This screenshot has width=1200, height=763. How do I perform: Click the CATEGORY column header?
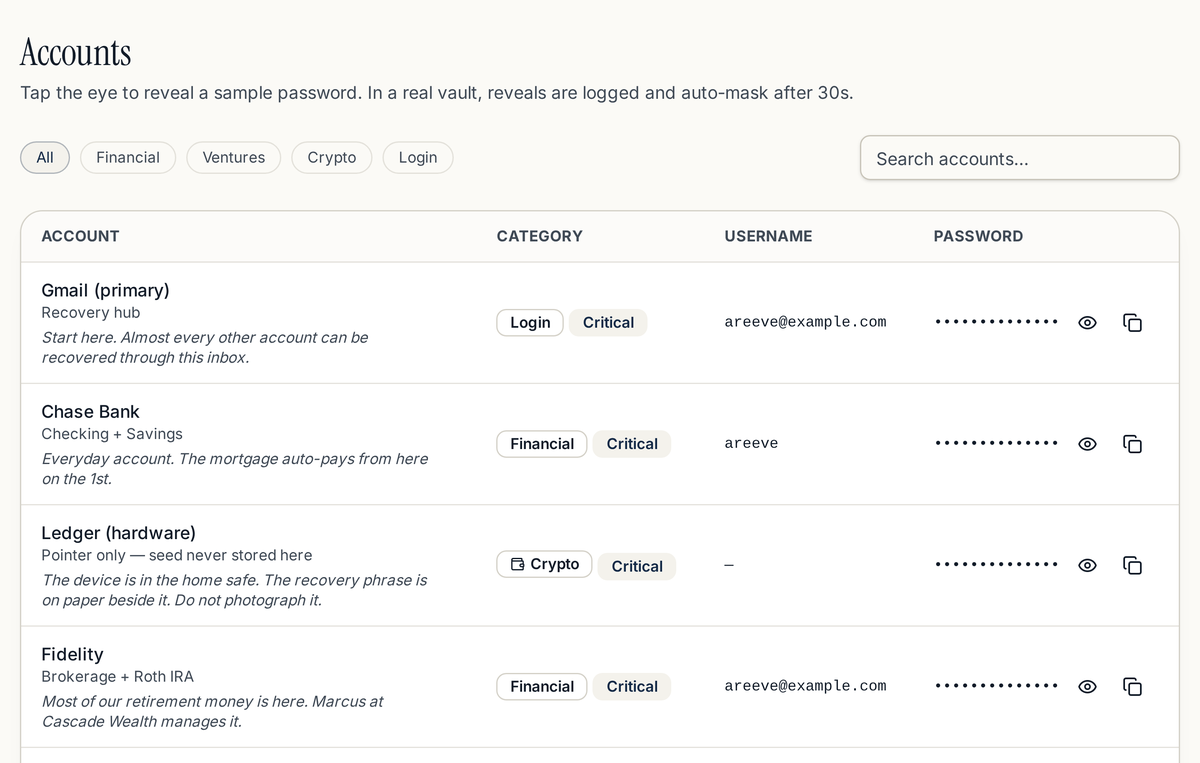[539, 236]
